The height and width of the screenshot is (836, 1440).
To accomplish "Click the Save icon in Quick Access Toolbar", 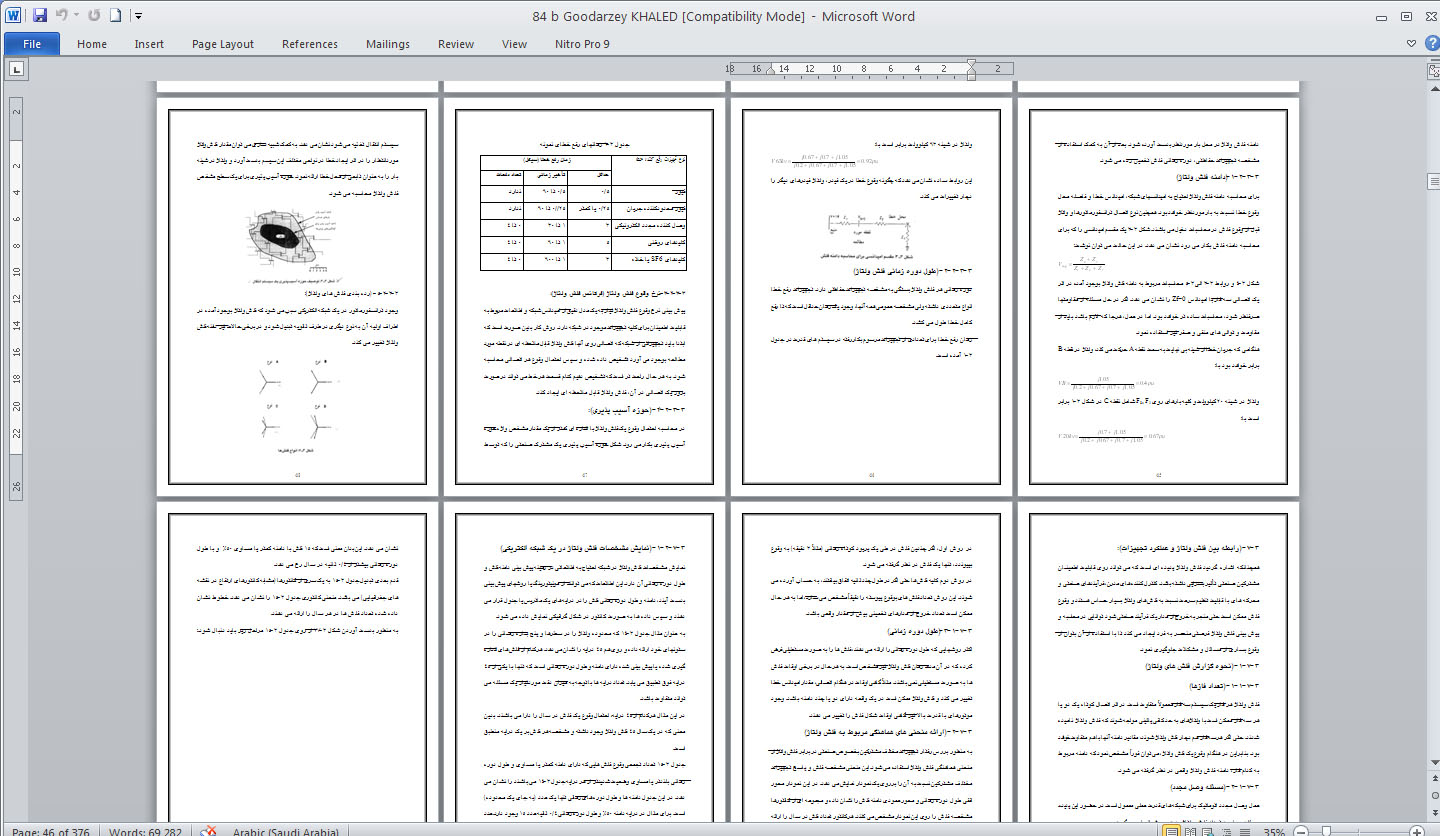I will pos(40,16).
